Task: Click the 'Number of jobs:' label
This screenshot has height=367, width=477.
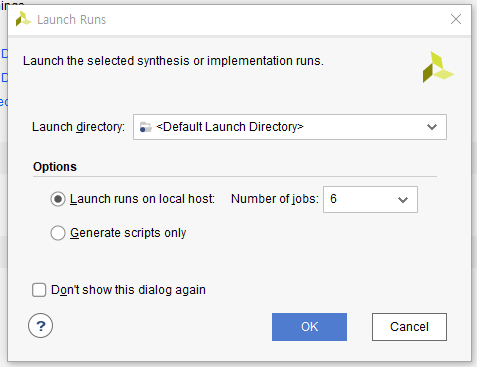Action: coord(275,199)
